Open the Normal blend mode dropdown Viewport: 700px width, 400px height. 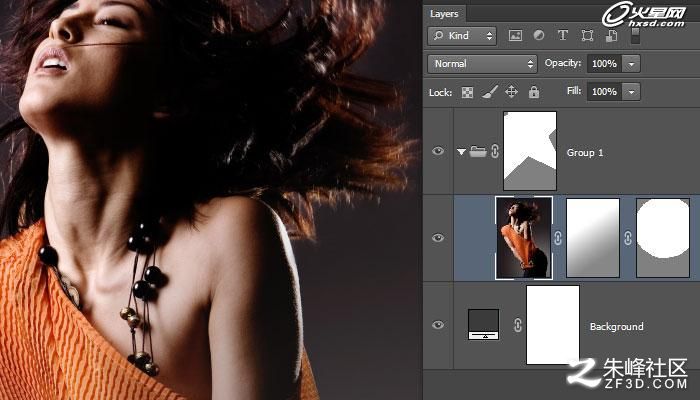tap(482, 64)
